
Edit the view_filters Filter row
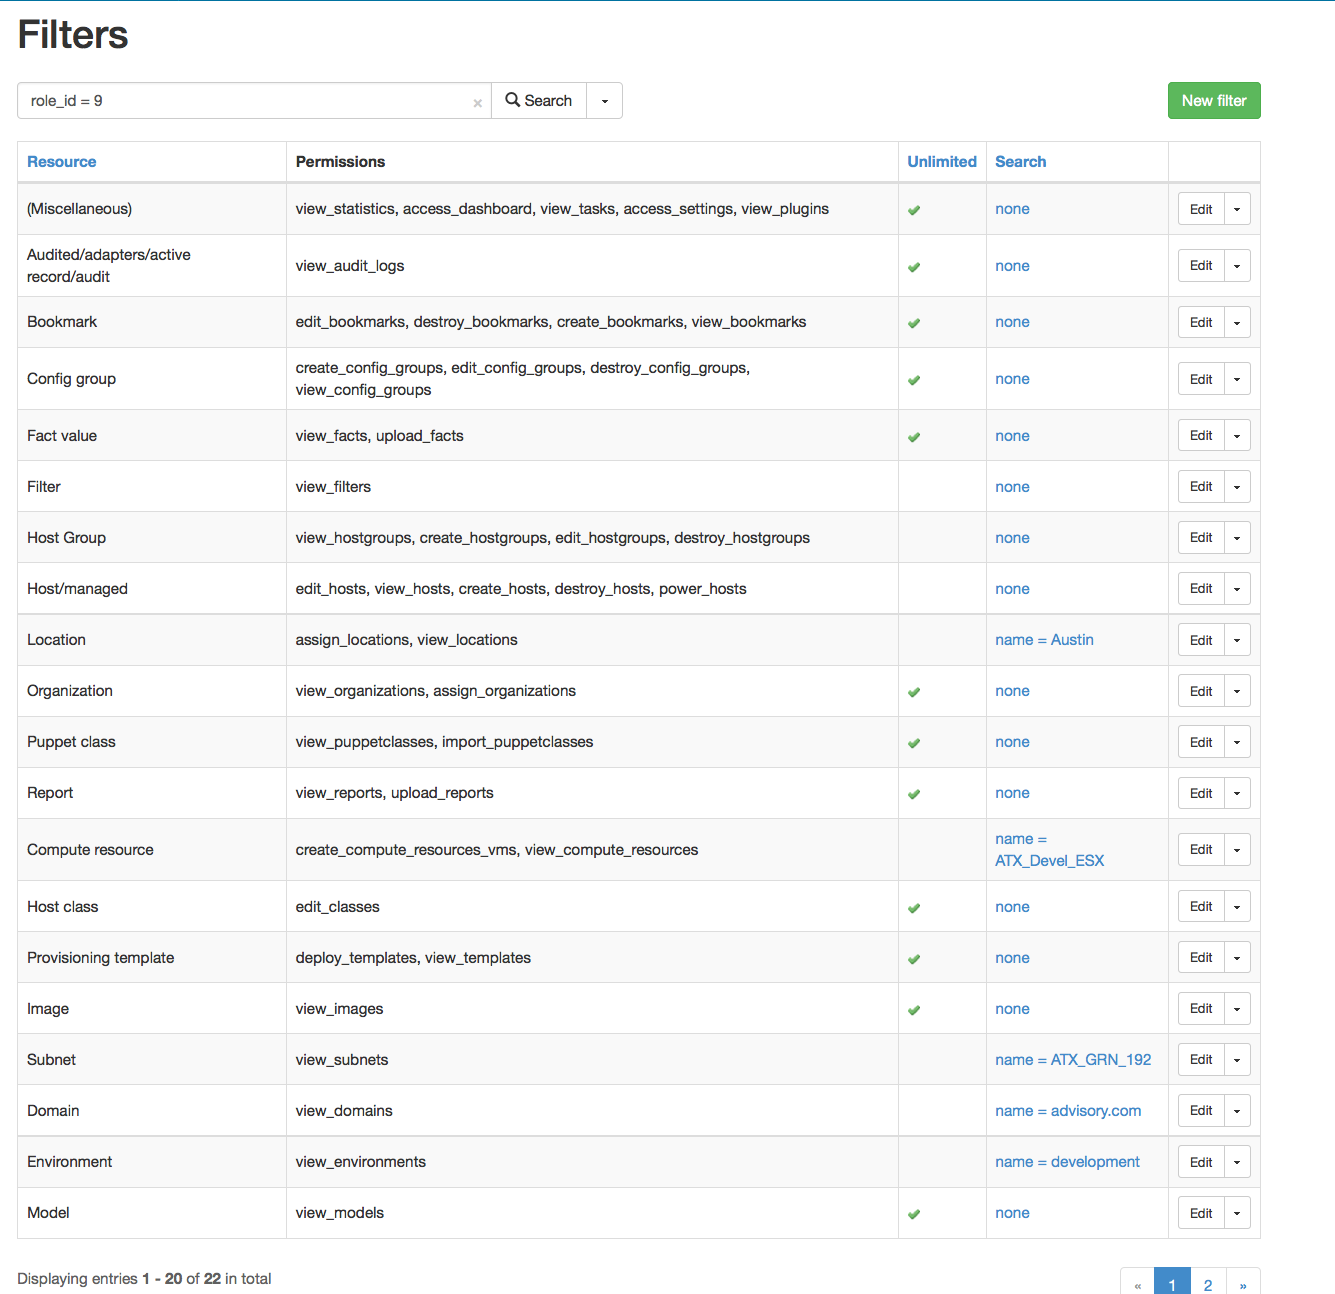1201,487
